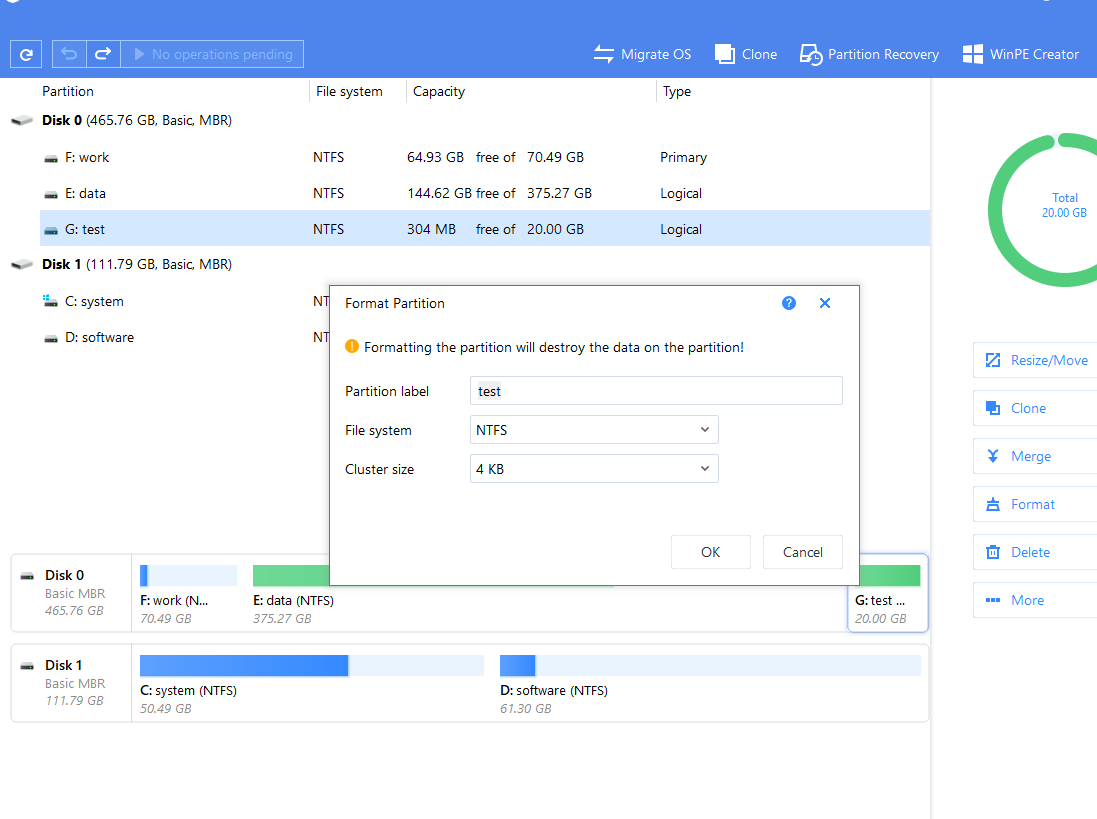Click Cancel in Format Partition dialog
Image resolution: width=1097 pixels, height=819 pixels.
click(802, 552)
